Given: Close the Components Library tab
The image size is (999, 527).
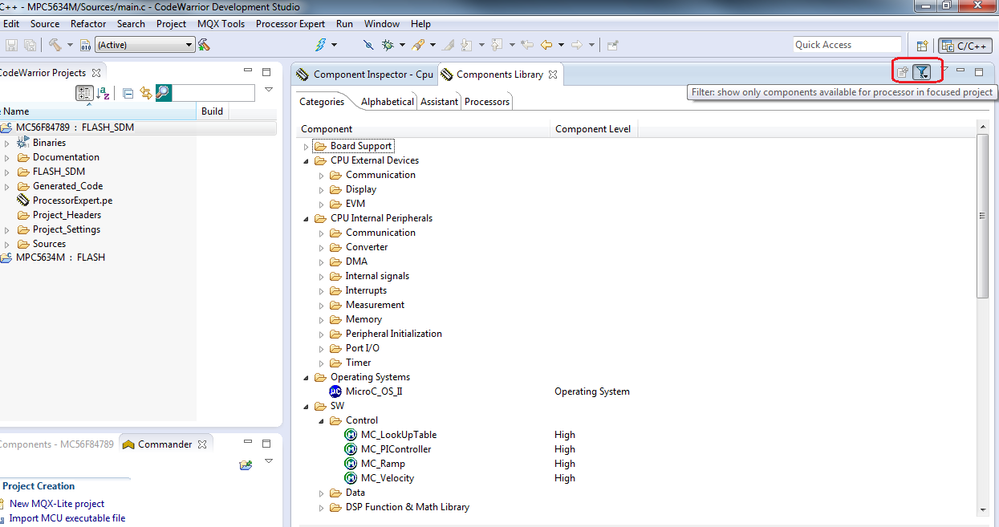Looking at the screenshot, I should [553, 75].
